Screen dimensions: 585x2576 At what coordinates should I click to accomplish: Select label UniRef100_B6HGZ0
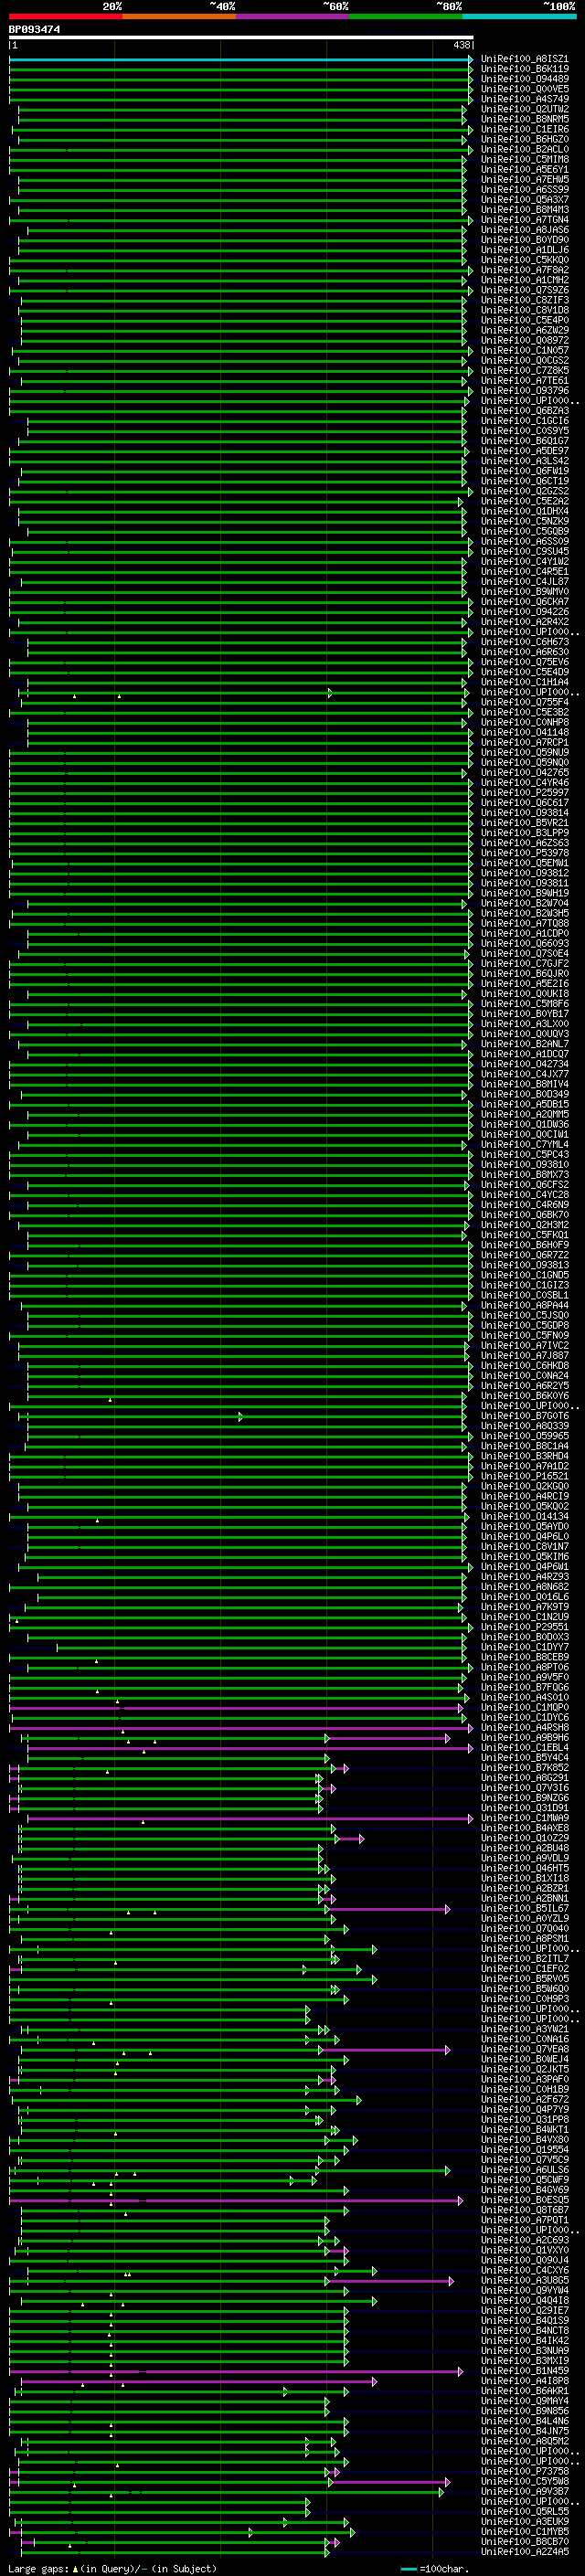coord(525,139)
